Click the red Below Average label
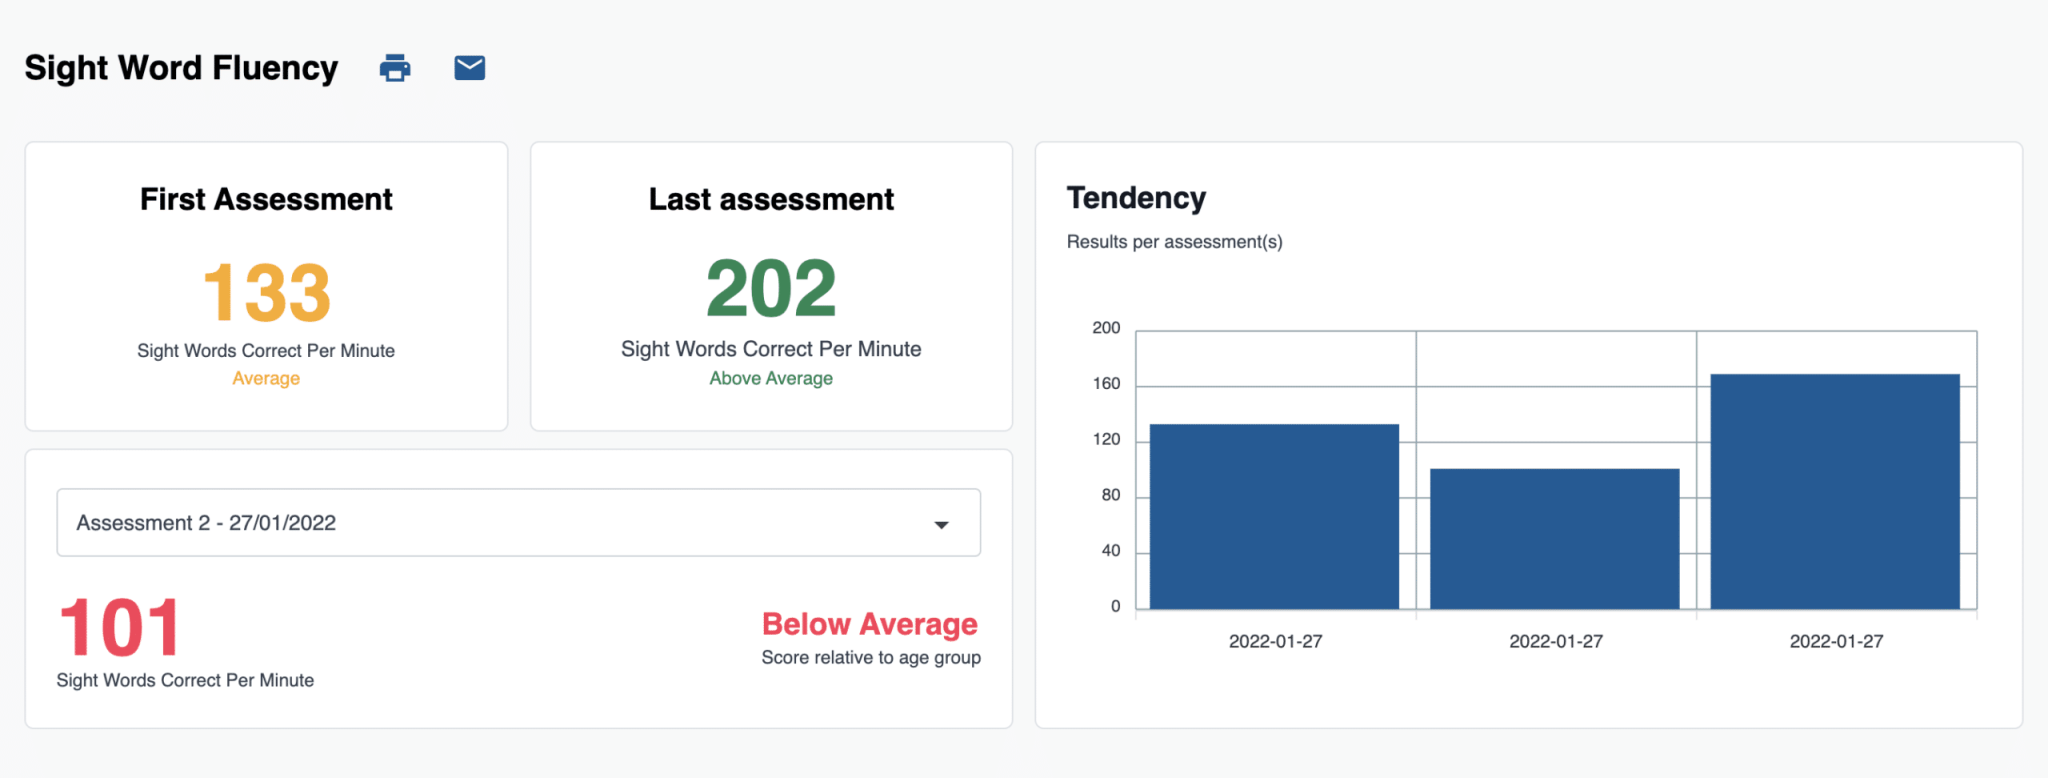2048x778 pixels. [x=870, y=624]
